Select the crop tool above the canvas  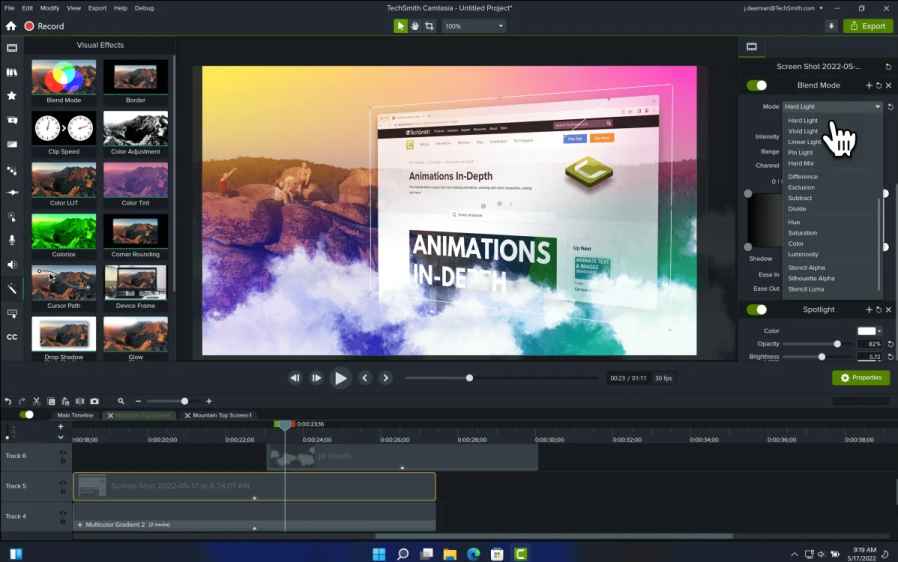[429, 26]
